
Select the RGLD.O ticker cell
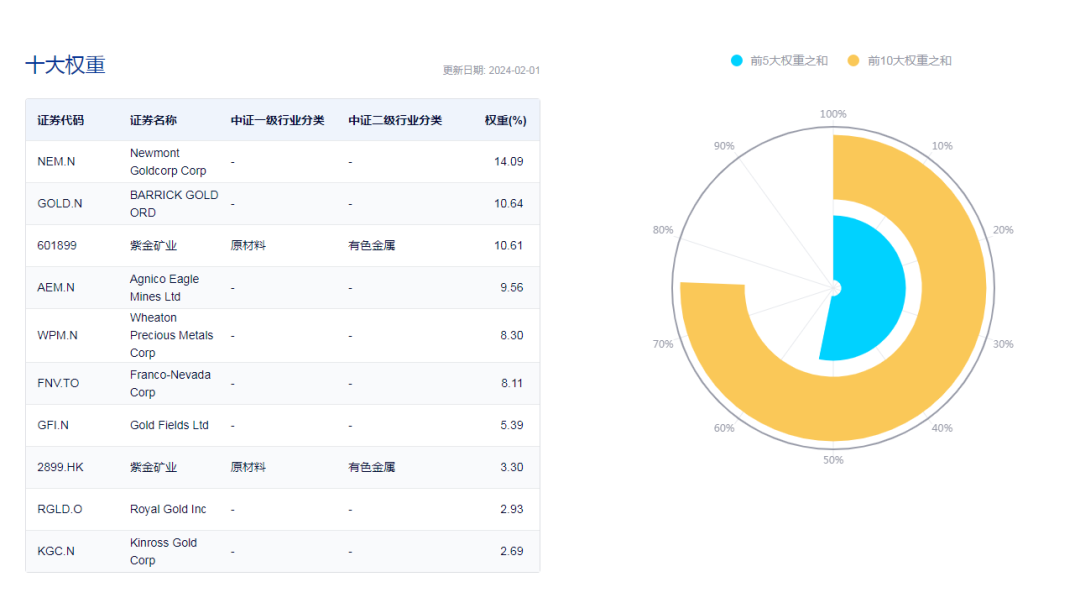60,509
